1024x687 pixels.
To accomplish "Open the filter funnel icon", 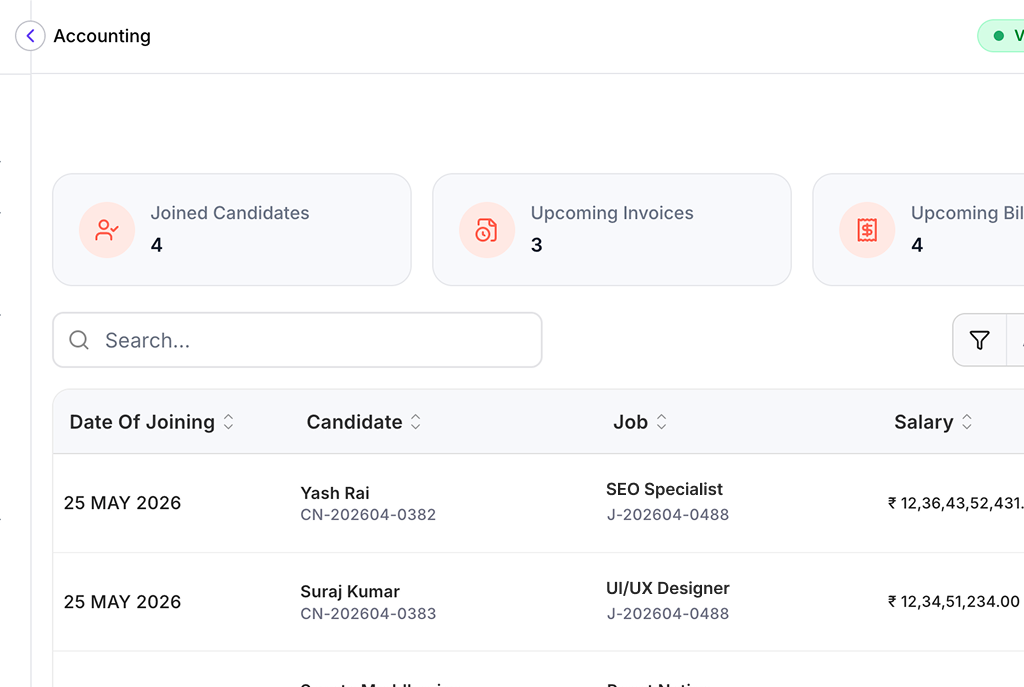I will tap(979, 340).
